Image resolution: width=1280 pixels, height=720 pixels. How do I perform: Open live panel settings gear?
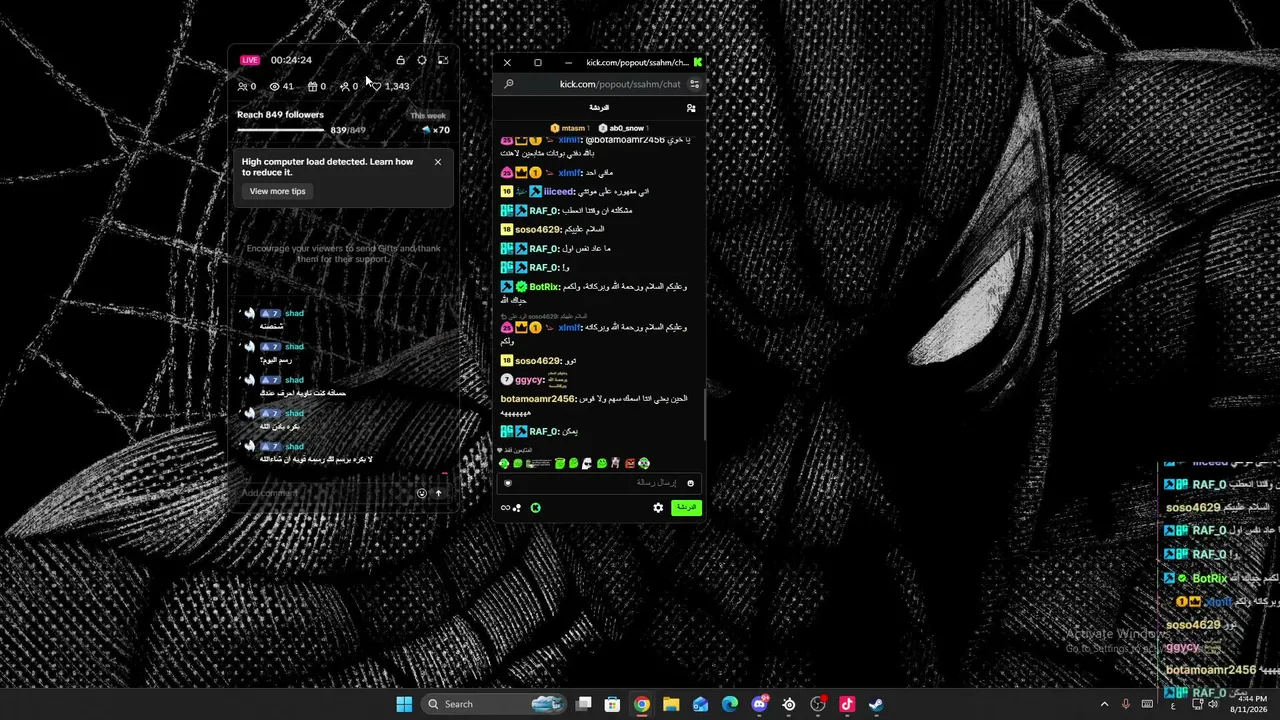click(422, 60)
